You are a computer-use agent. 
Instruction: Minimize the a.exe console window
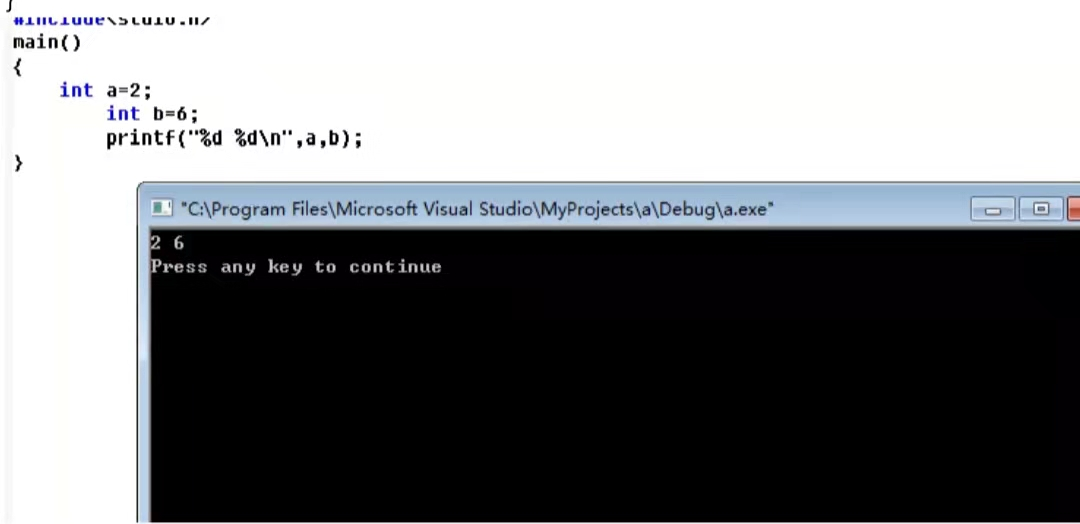tap(993, 209)
